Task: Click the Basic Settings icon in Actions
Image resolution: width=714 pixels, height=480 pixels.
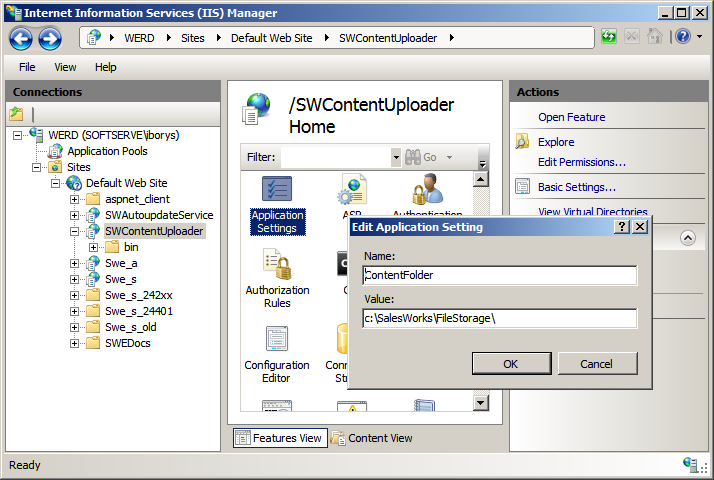Action: click(522, 187)
